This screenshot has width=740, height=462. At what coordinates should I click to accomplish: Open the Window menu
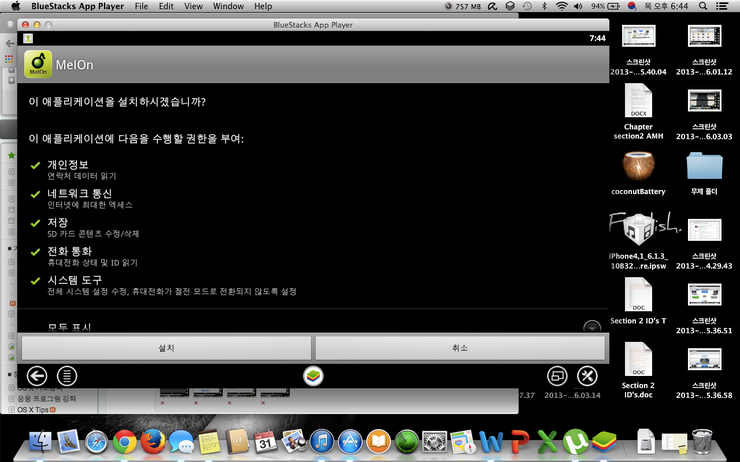click(x=228, y=6)
